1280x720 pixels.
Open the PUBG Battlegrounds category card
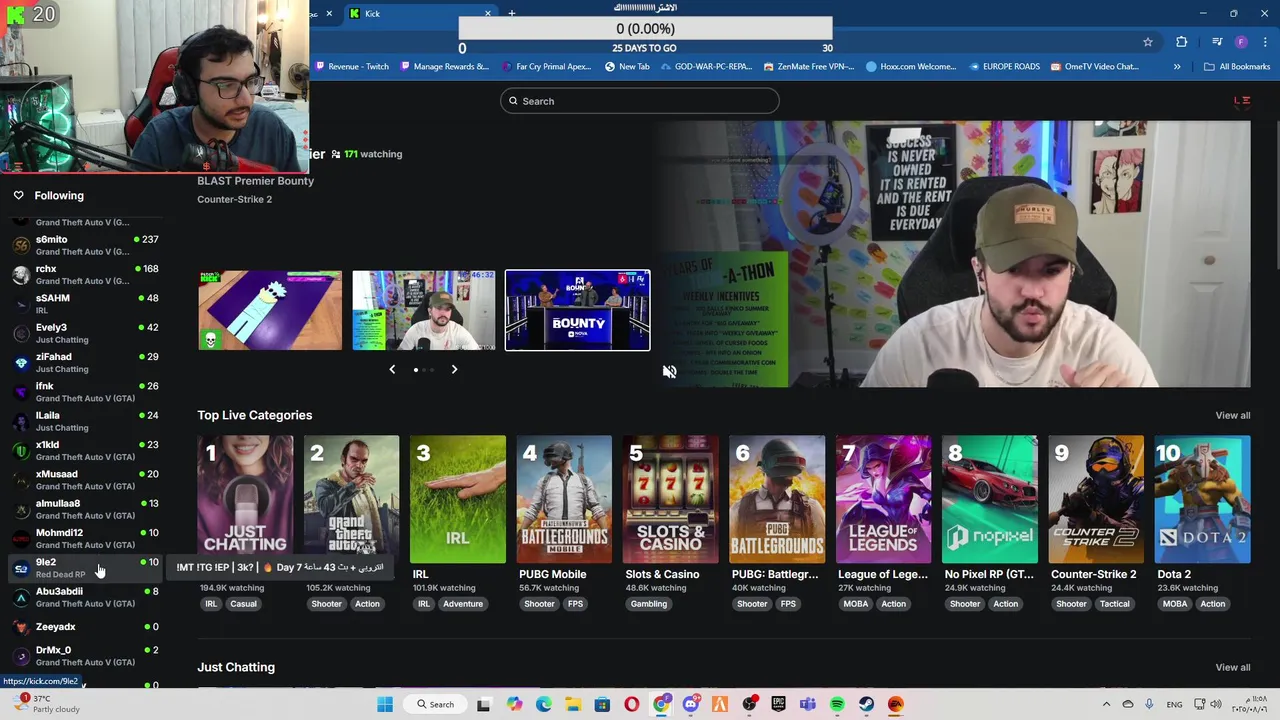[x=777, y=499]
